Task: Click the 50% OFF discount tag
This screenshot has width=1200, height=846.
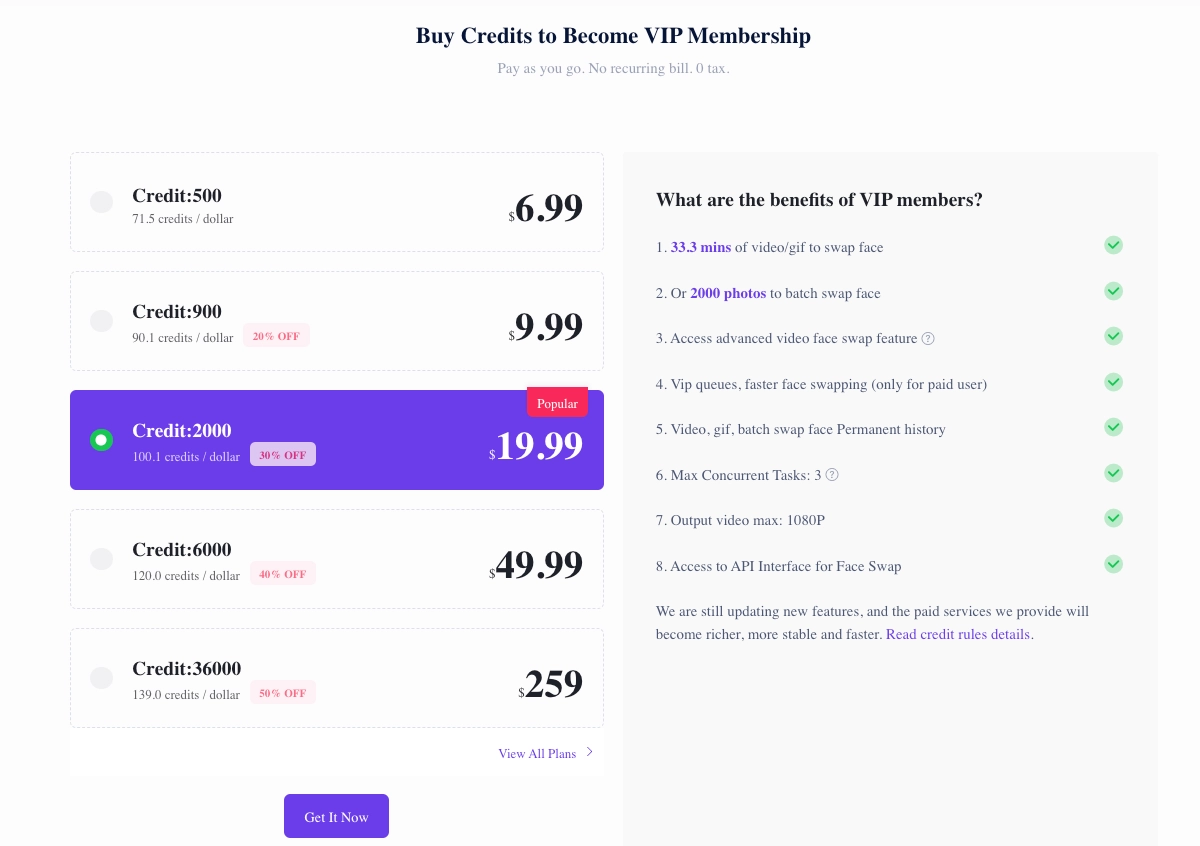Action: [x=283, y=693]
